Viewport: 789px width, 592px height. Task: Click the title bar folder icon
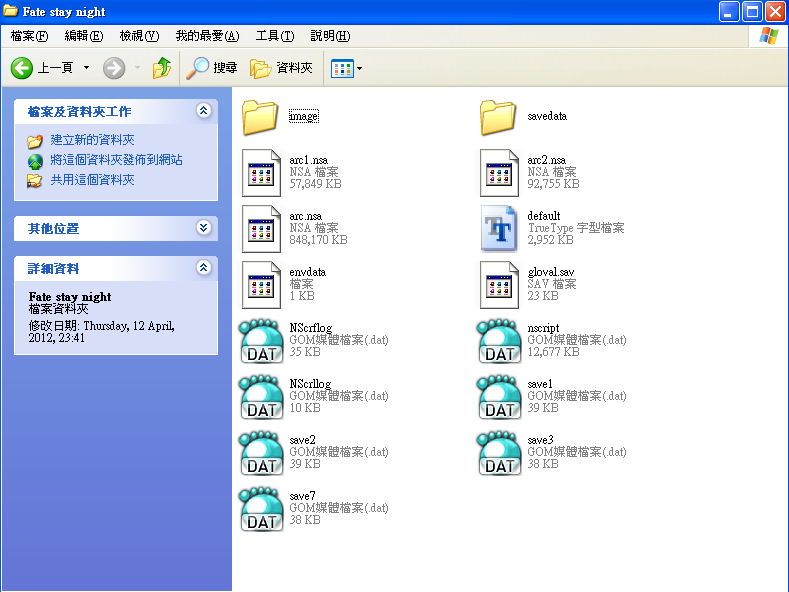(11, 11)
